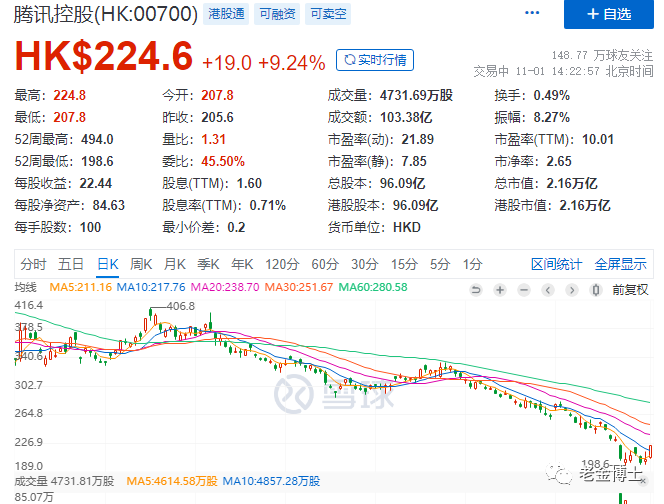The width and height of the screenshot is (664, 504).
Task: Open the three-dot more options menu
Action: tap(532, 13)
